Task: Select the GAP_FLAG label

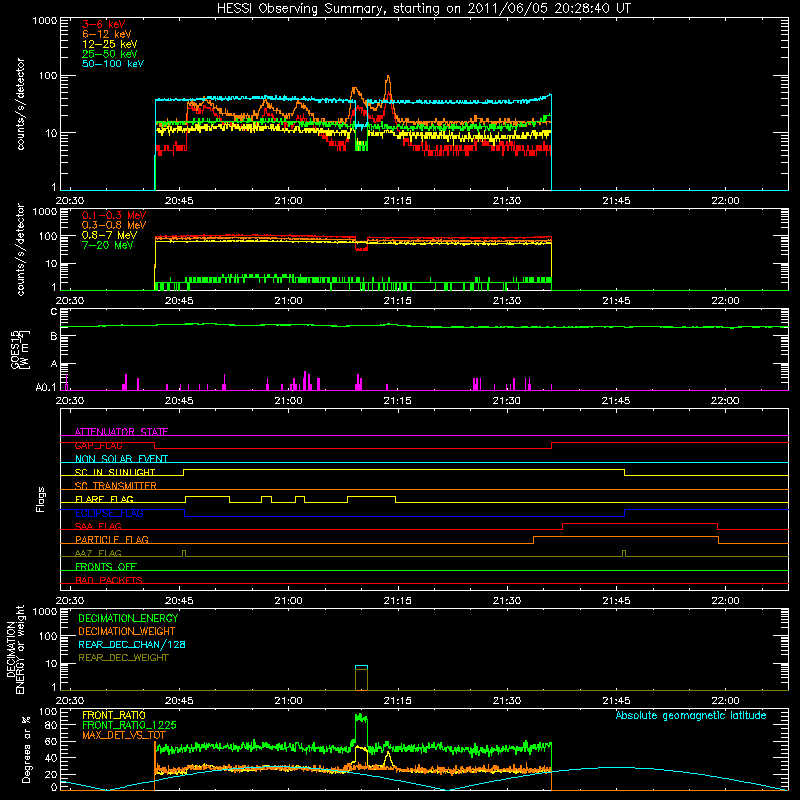Action: point(98,445)
